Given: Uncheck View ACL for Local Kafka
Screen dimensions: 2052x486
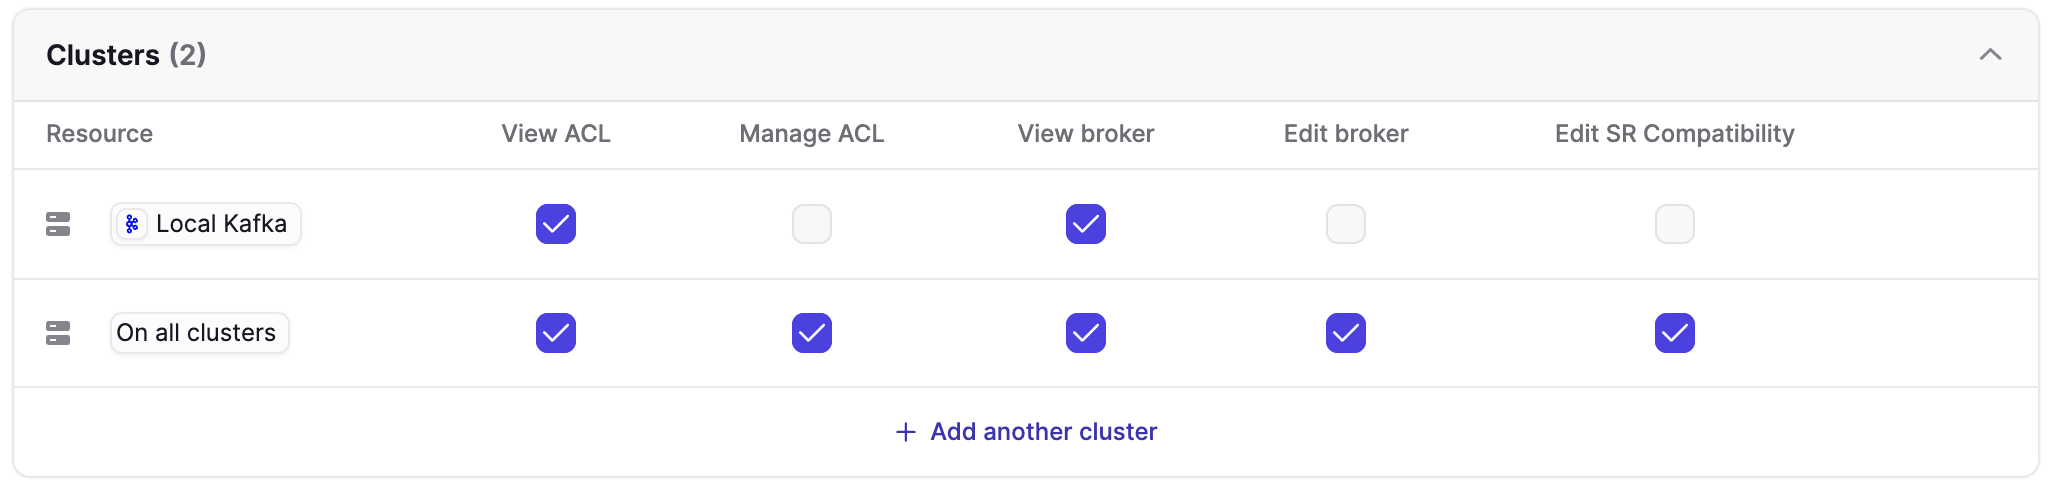Looking at the screenshot, I should (556, 224).
